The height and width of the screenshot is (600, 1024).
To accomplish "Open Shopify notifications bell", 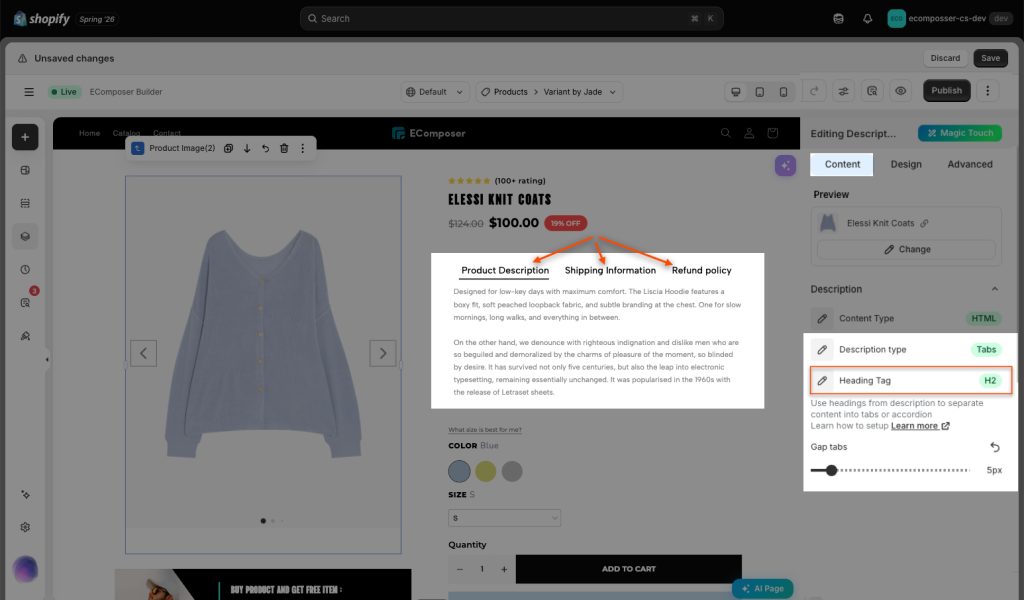I will click(867, 19).
